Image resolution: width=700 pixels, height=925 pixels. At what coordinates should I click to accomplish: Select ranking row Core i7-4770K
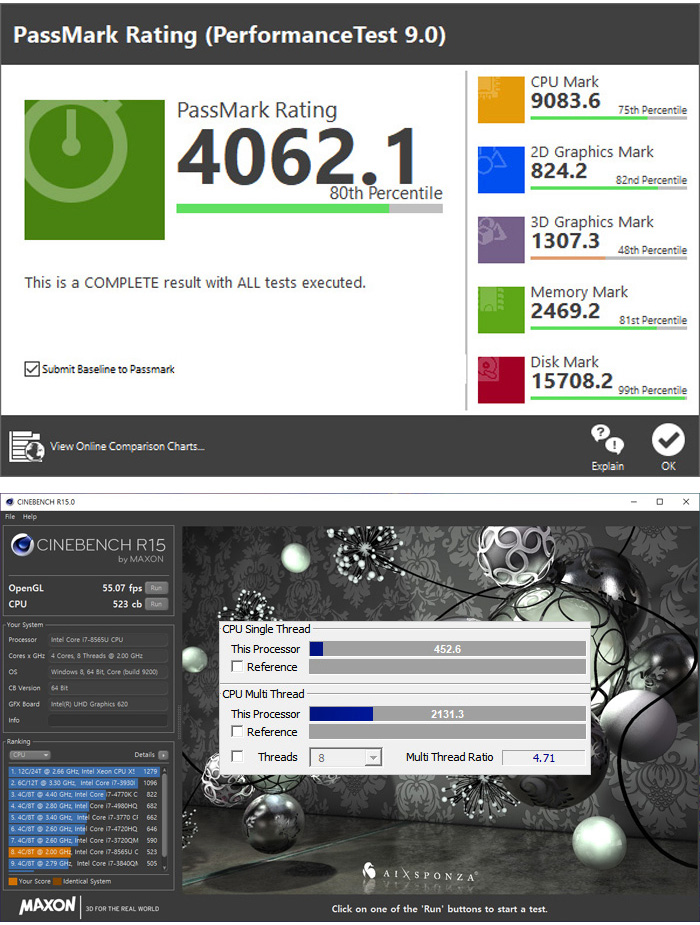point(84,795)
